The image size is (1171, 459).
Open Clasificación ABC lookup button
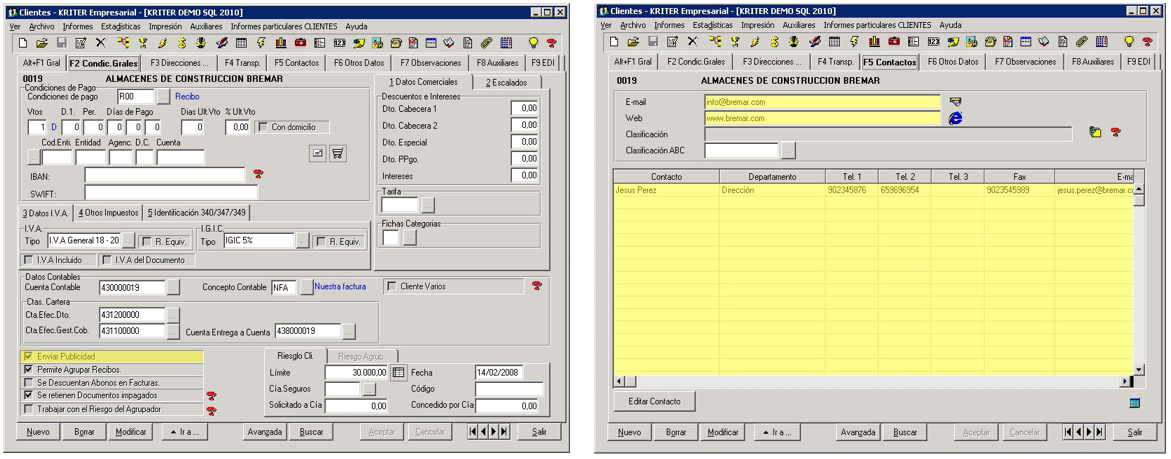click(789, 150)
